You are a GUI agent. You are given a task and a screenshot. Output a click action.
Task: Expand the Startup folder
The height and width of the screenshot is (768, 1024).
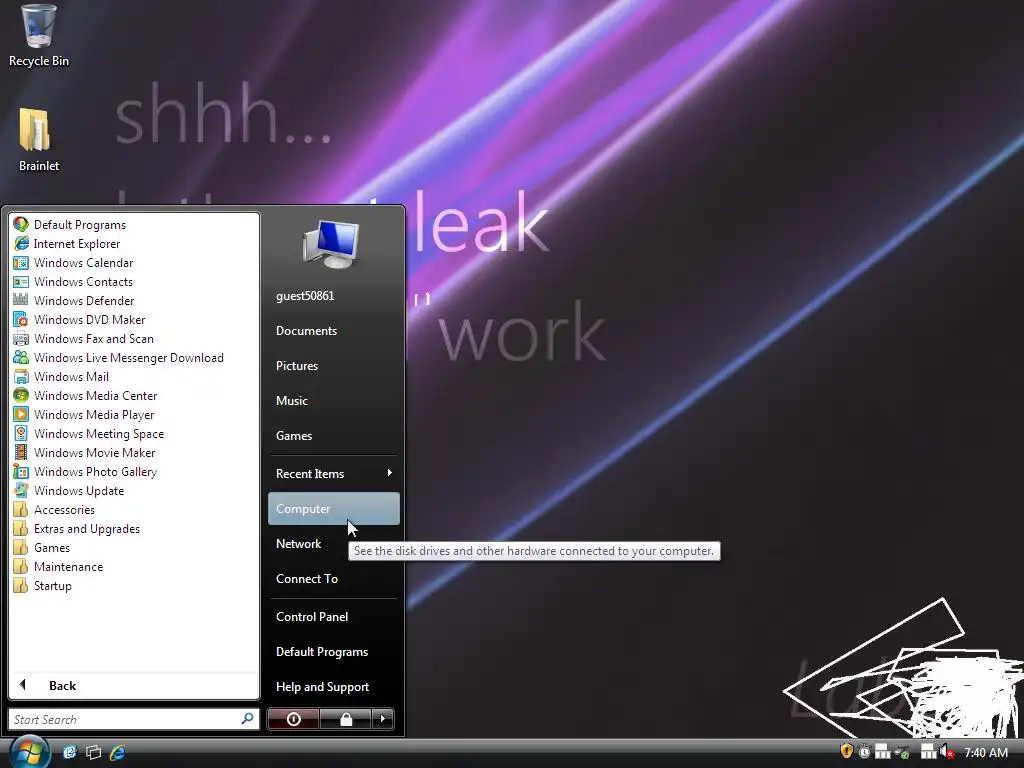[x=135, y=585]
